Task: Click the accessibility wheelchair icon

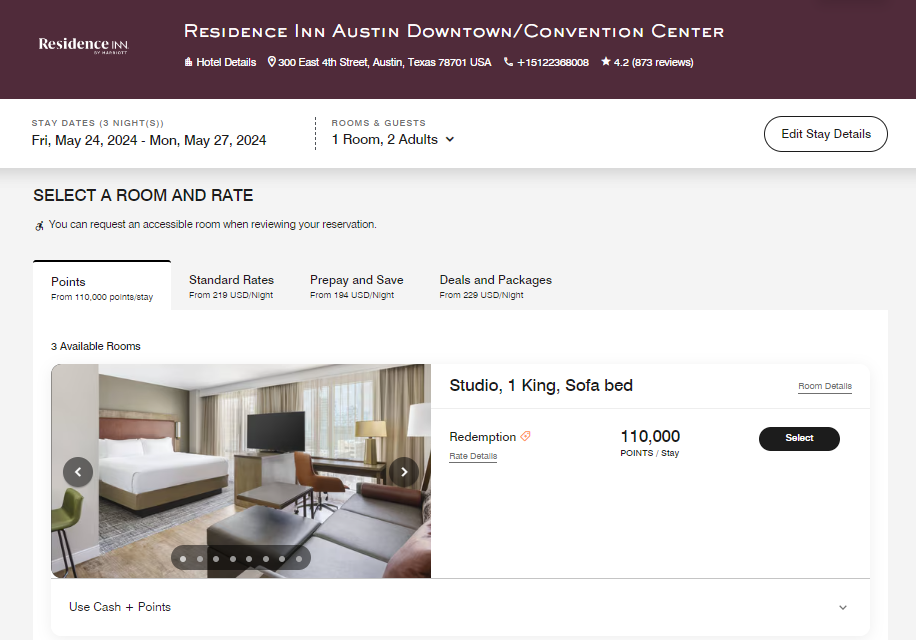Action: 38,225
